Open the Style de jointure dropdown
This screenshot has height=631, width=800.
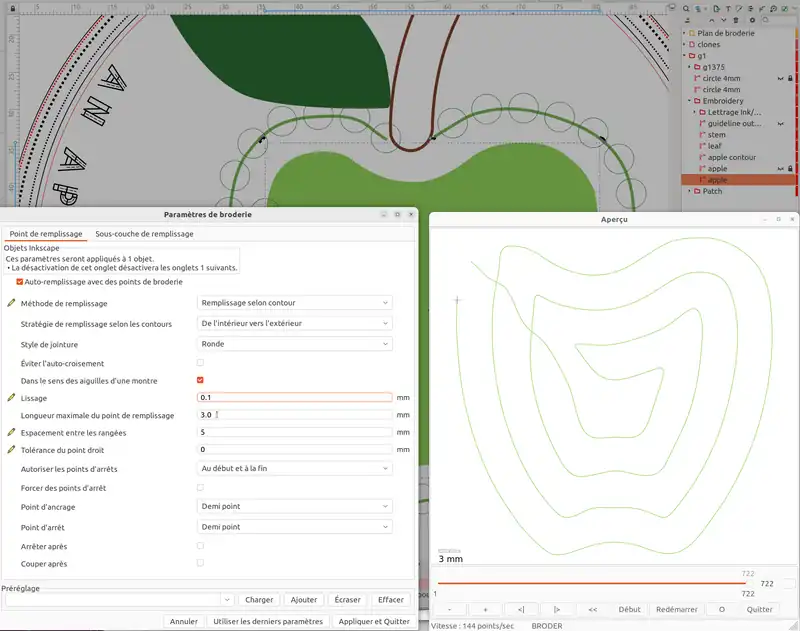tap(294, 344)
